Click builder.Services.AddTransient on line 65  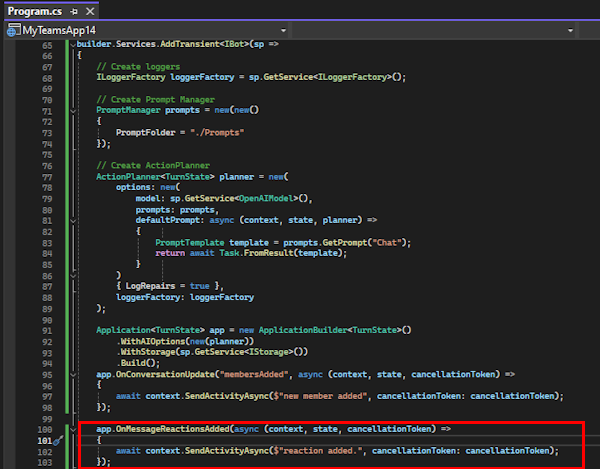[148, 44]
